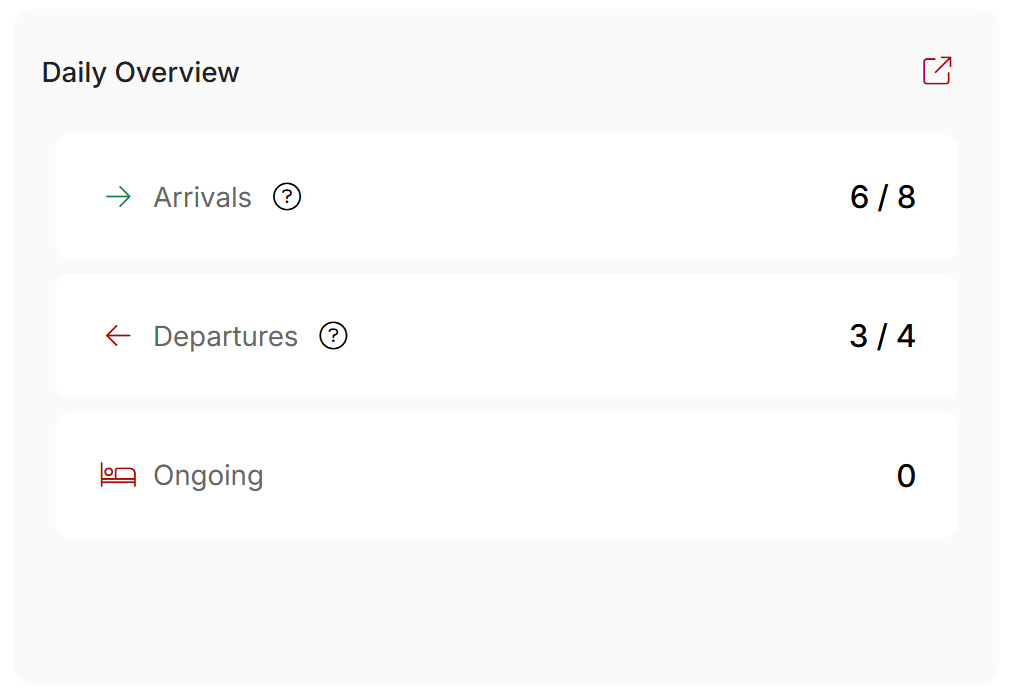Select the Departures label
1023x695 pixels.
point(226,337)
